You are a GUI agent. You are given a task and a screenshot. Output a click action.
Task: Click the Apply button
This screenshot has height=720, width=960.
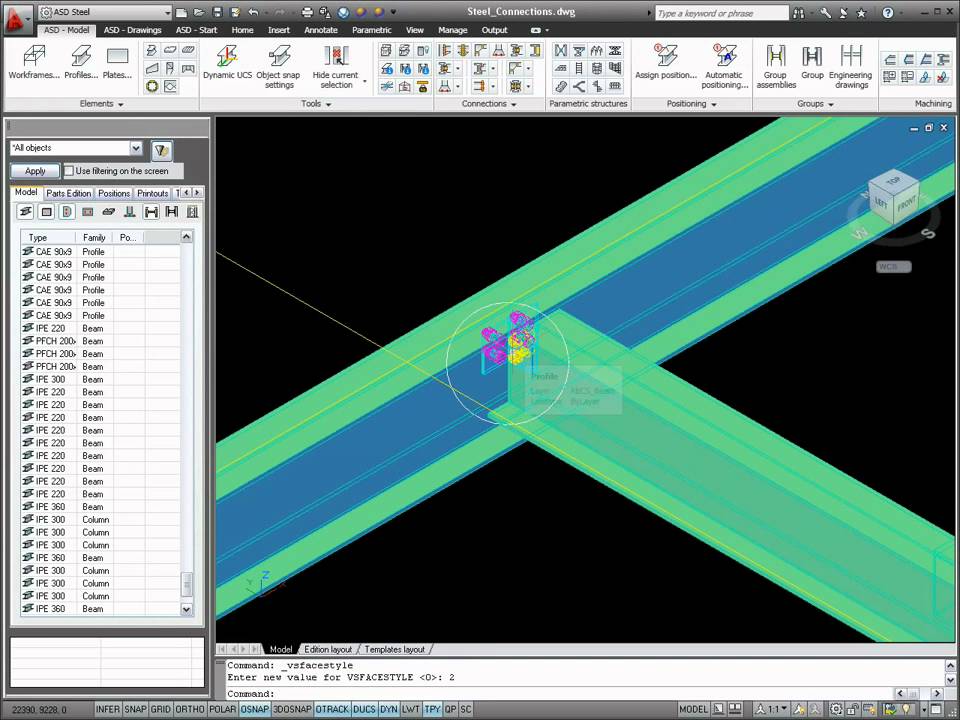(35, 171)
